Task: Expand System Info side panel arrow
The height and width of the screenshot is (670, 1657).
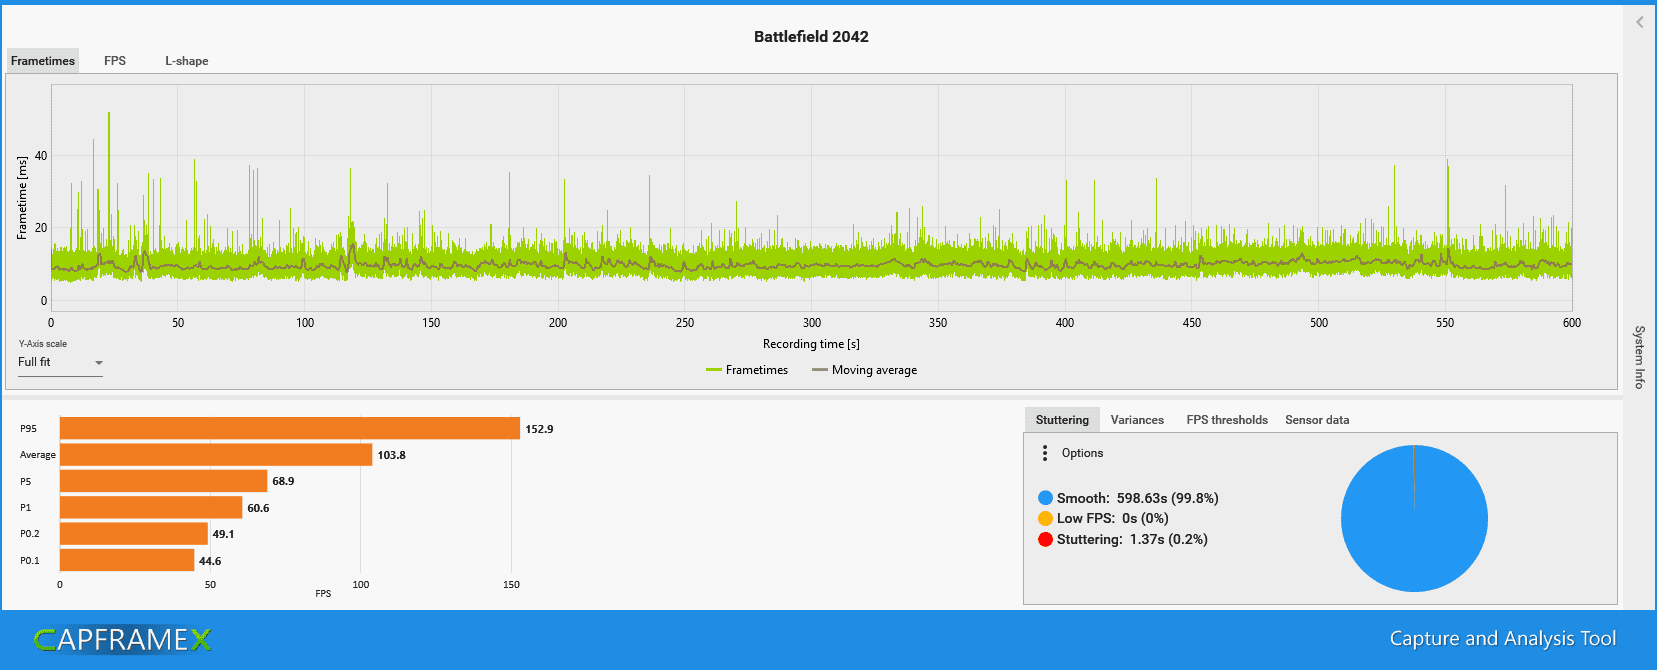Action: 1640,22
